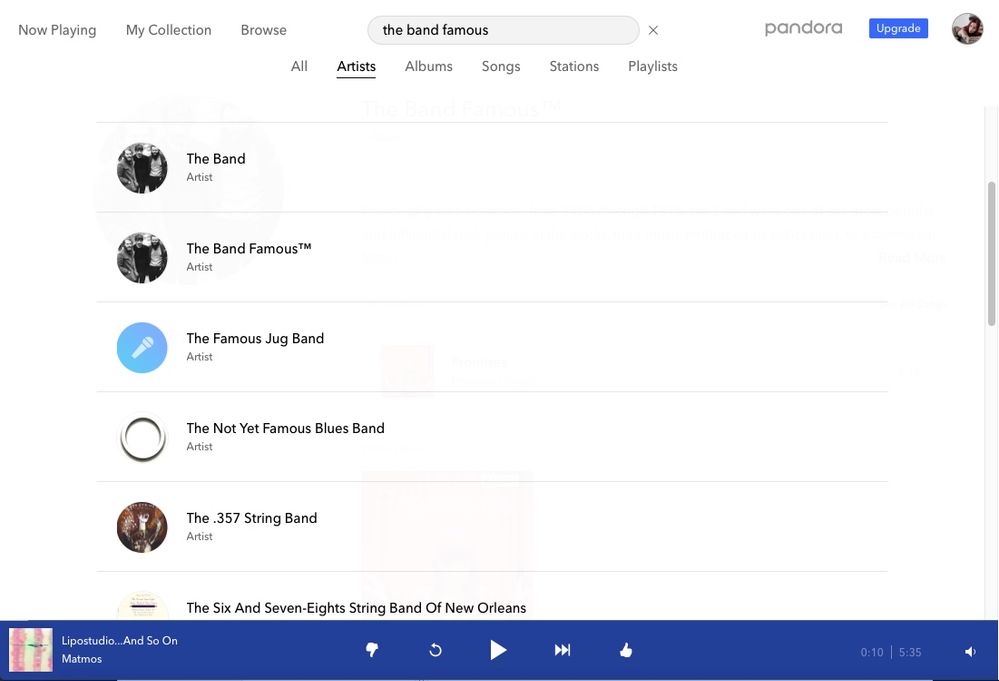Mute the volume speaker icon

pos(970,652)
